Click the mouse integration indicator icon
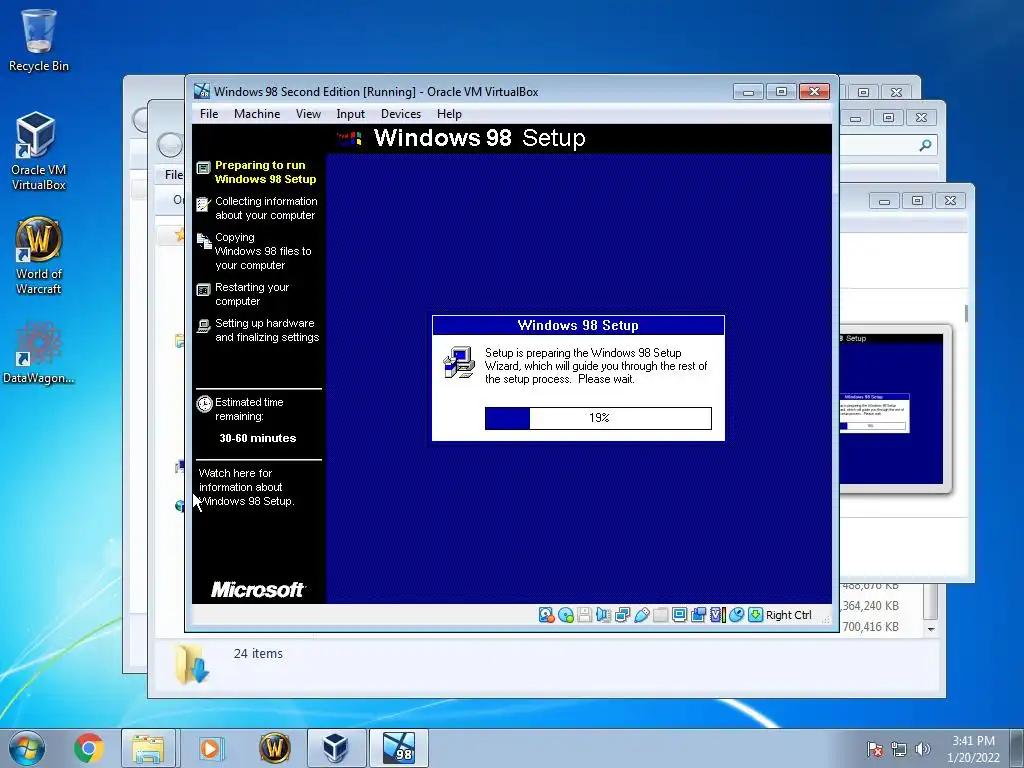Image resolution: width=1024 pixels, height=768 pixels. [x=736, y=615]
